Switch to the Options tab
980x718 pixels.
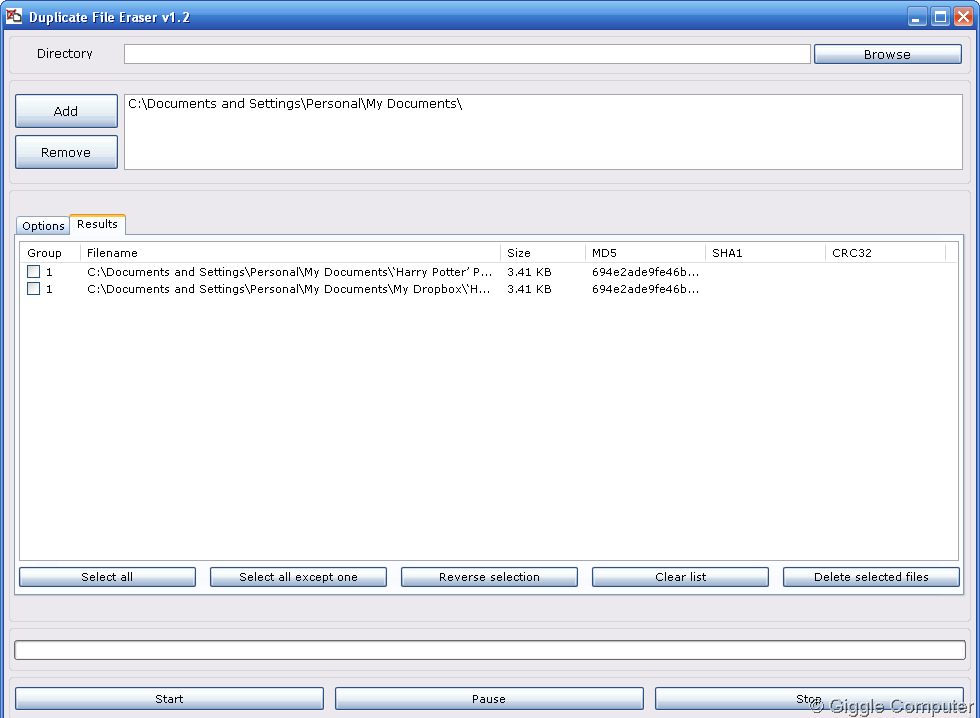pyautogui.click(x=43, y=226)
